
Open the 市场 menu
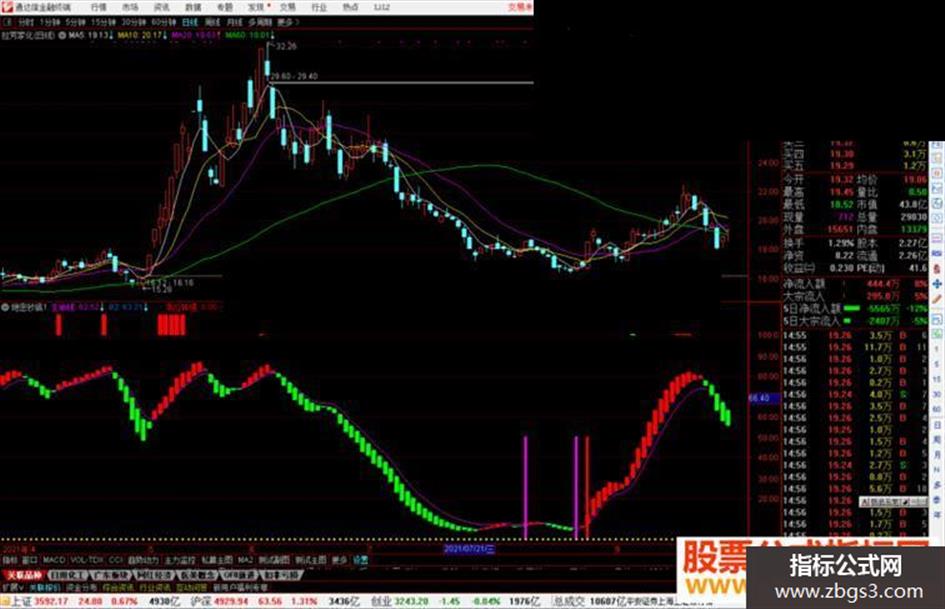coord(130,7)
